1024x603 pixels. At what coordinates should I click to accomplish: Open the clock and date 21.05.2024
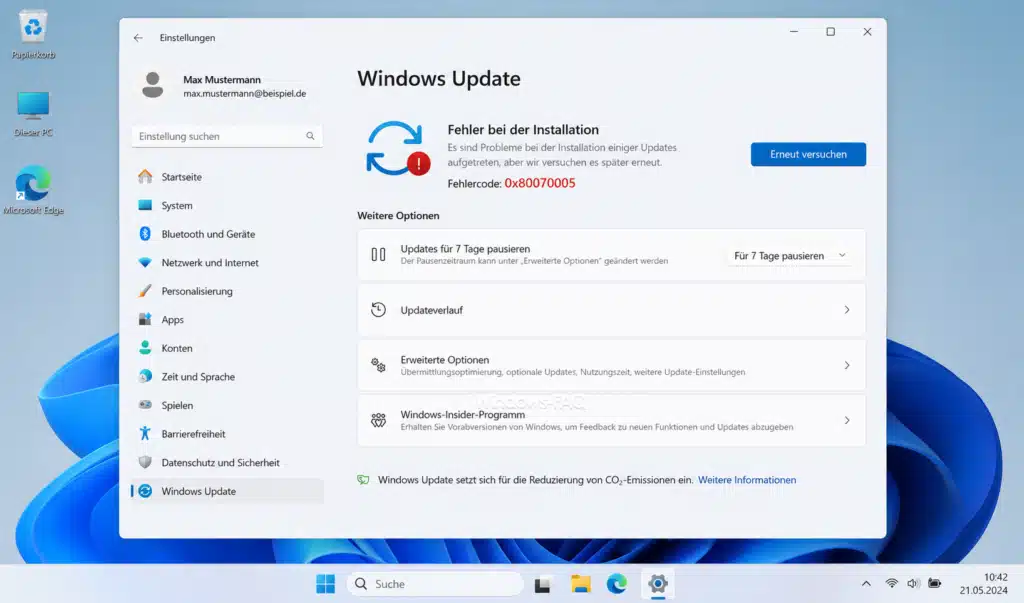984,583
